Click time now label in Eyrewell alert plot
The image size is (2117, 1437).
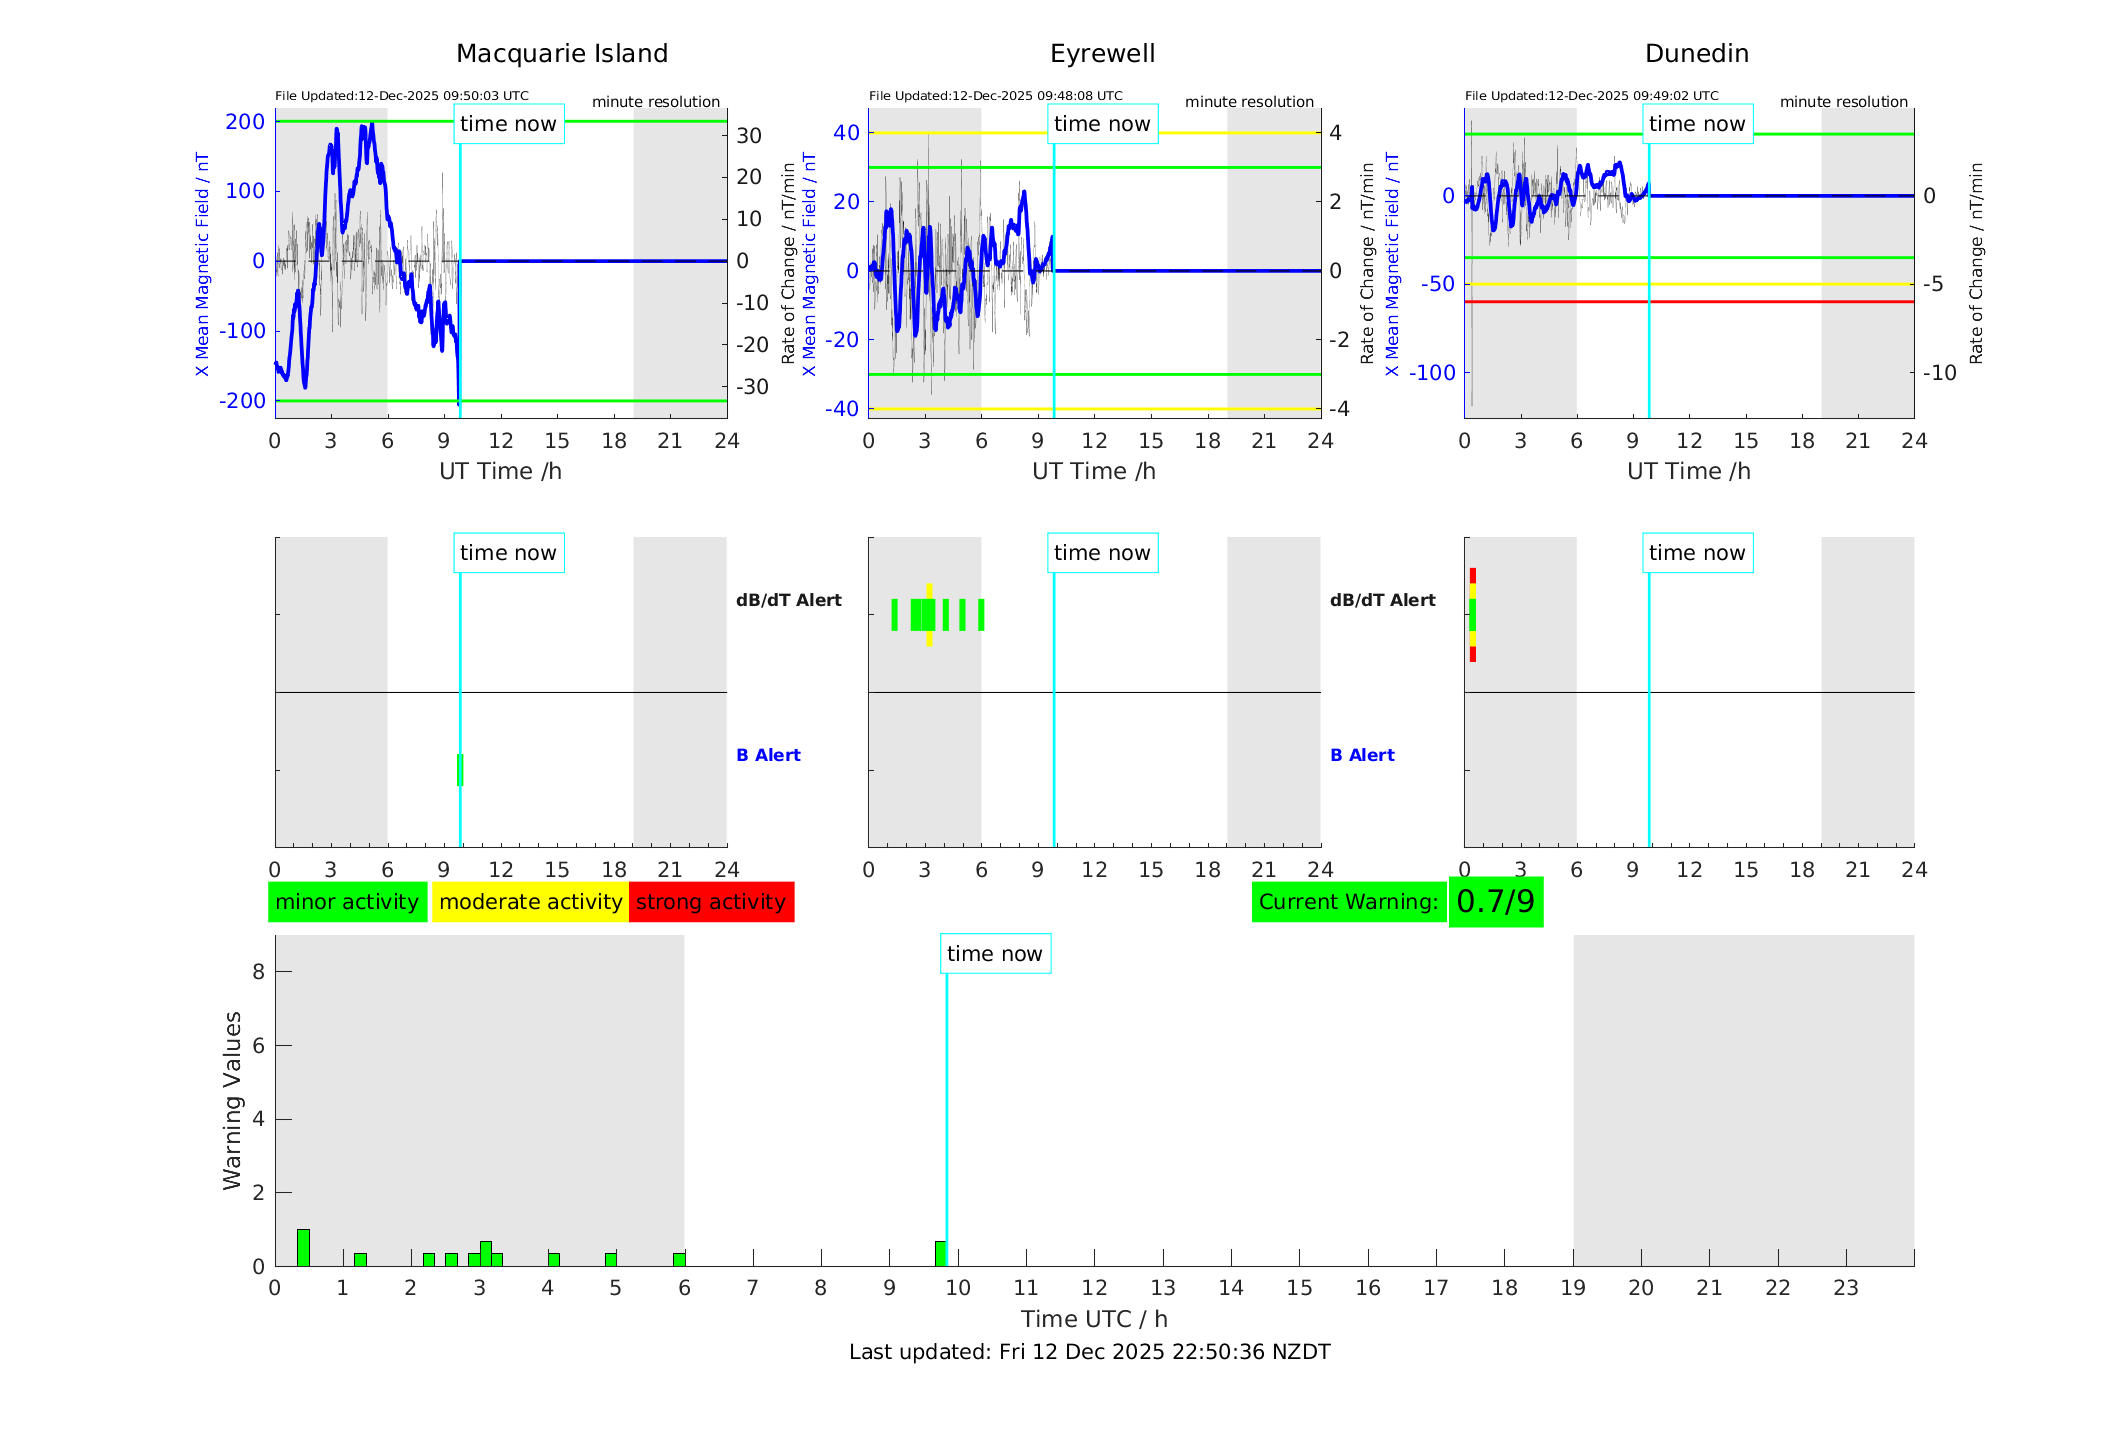click(x=1102, y=553)
